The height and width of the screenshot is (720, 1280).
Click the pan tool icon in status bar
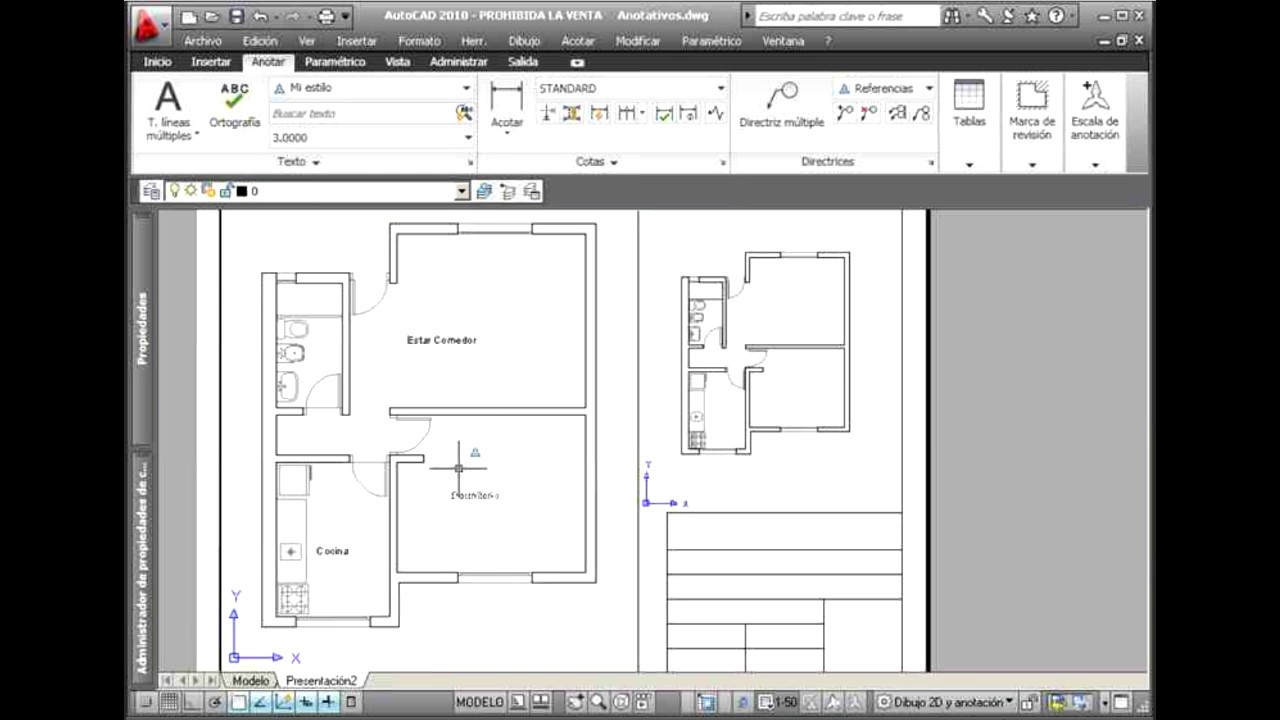click(x=575, y=702)
